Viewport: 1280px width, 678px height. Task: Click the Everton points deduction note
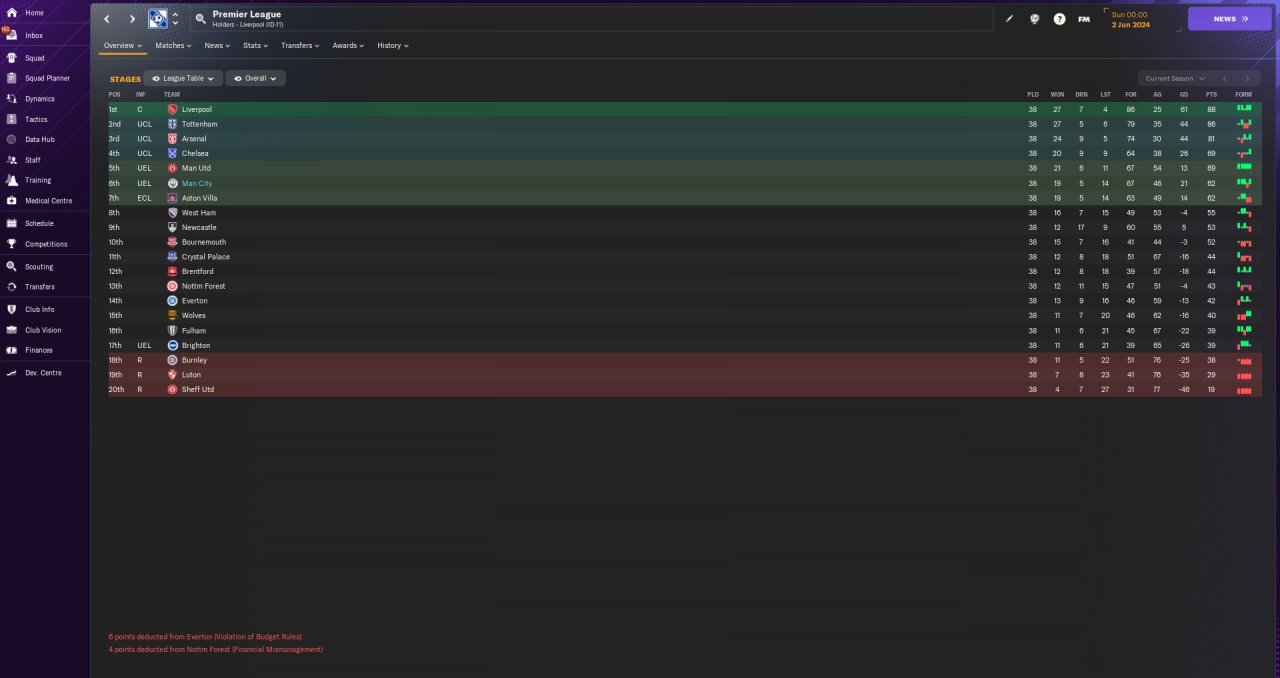pyautogui.click(x=205, y=636)
